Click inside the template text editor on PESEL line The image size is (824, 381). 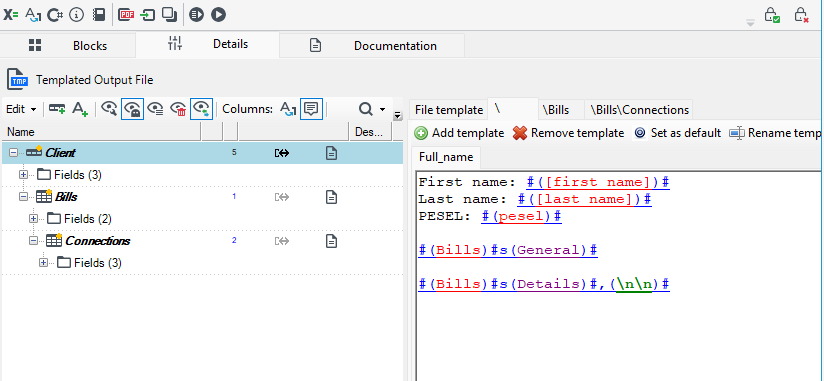coord(490,217)
